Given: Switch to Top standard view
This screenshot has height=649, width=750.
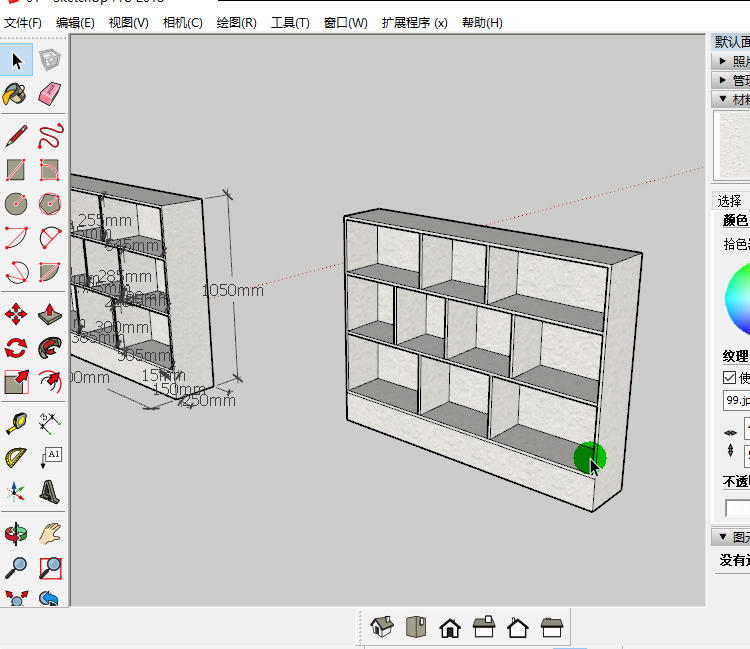Looking at the screenshot, I should click(416, 627).
